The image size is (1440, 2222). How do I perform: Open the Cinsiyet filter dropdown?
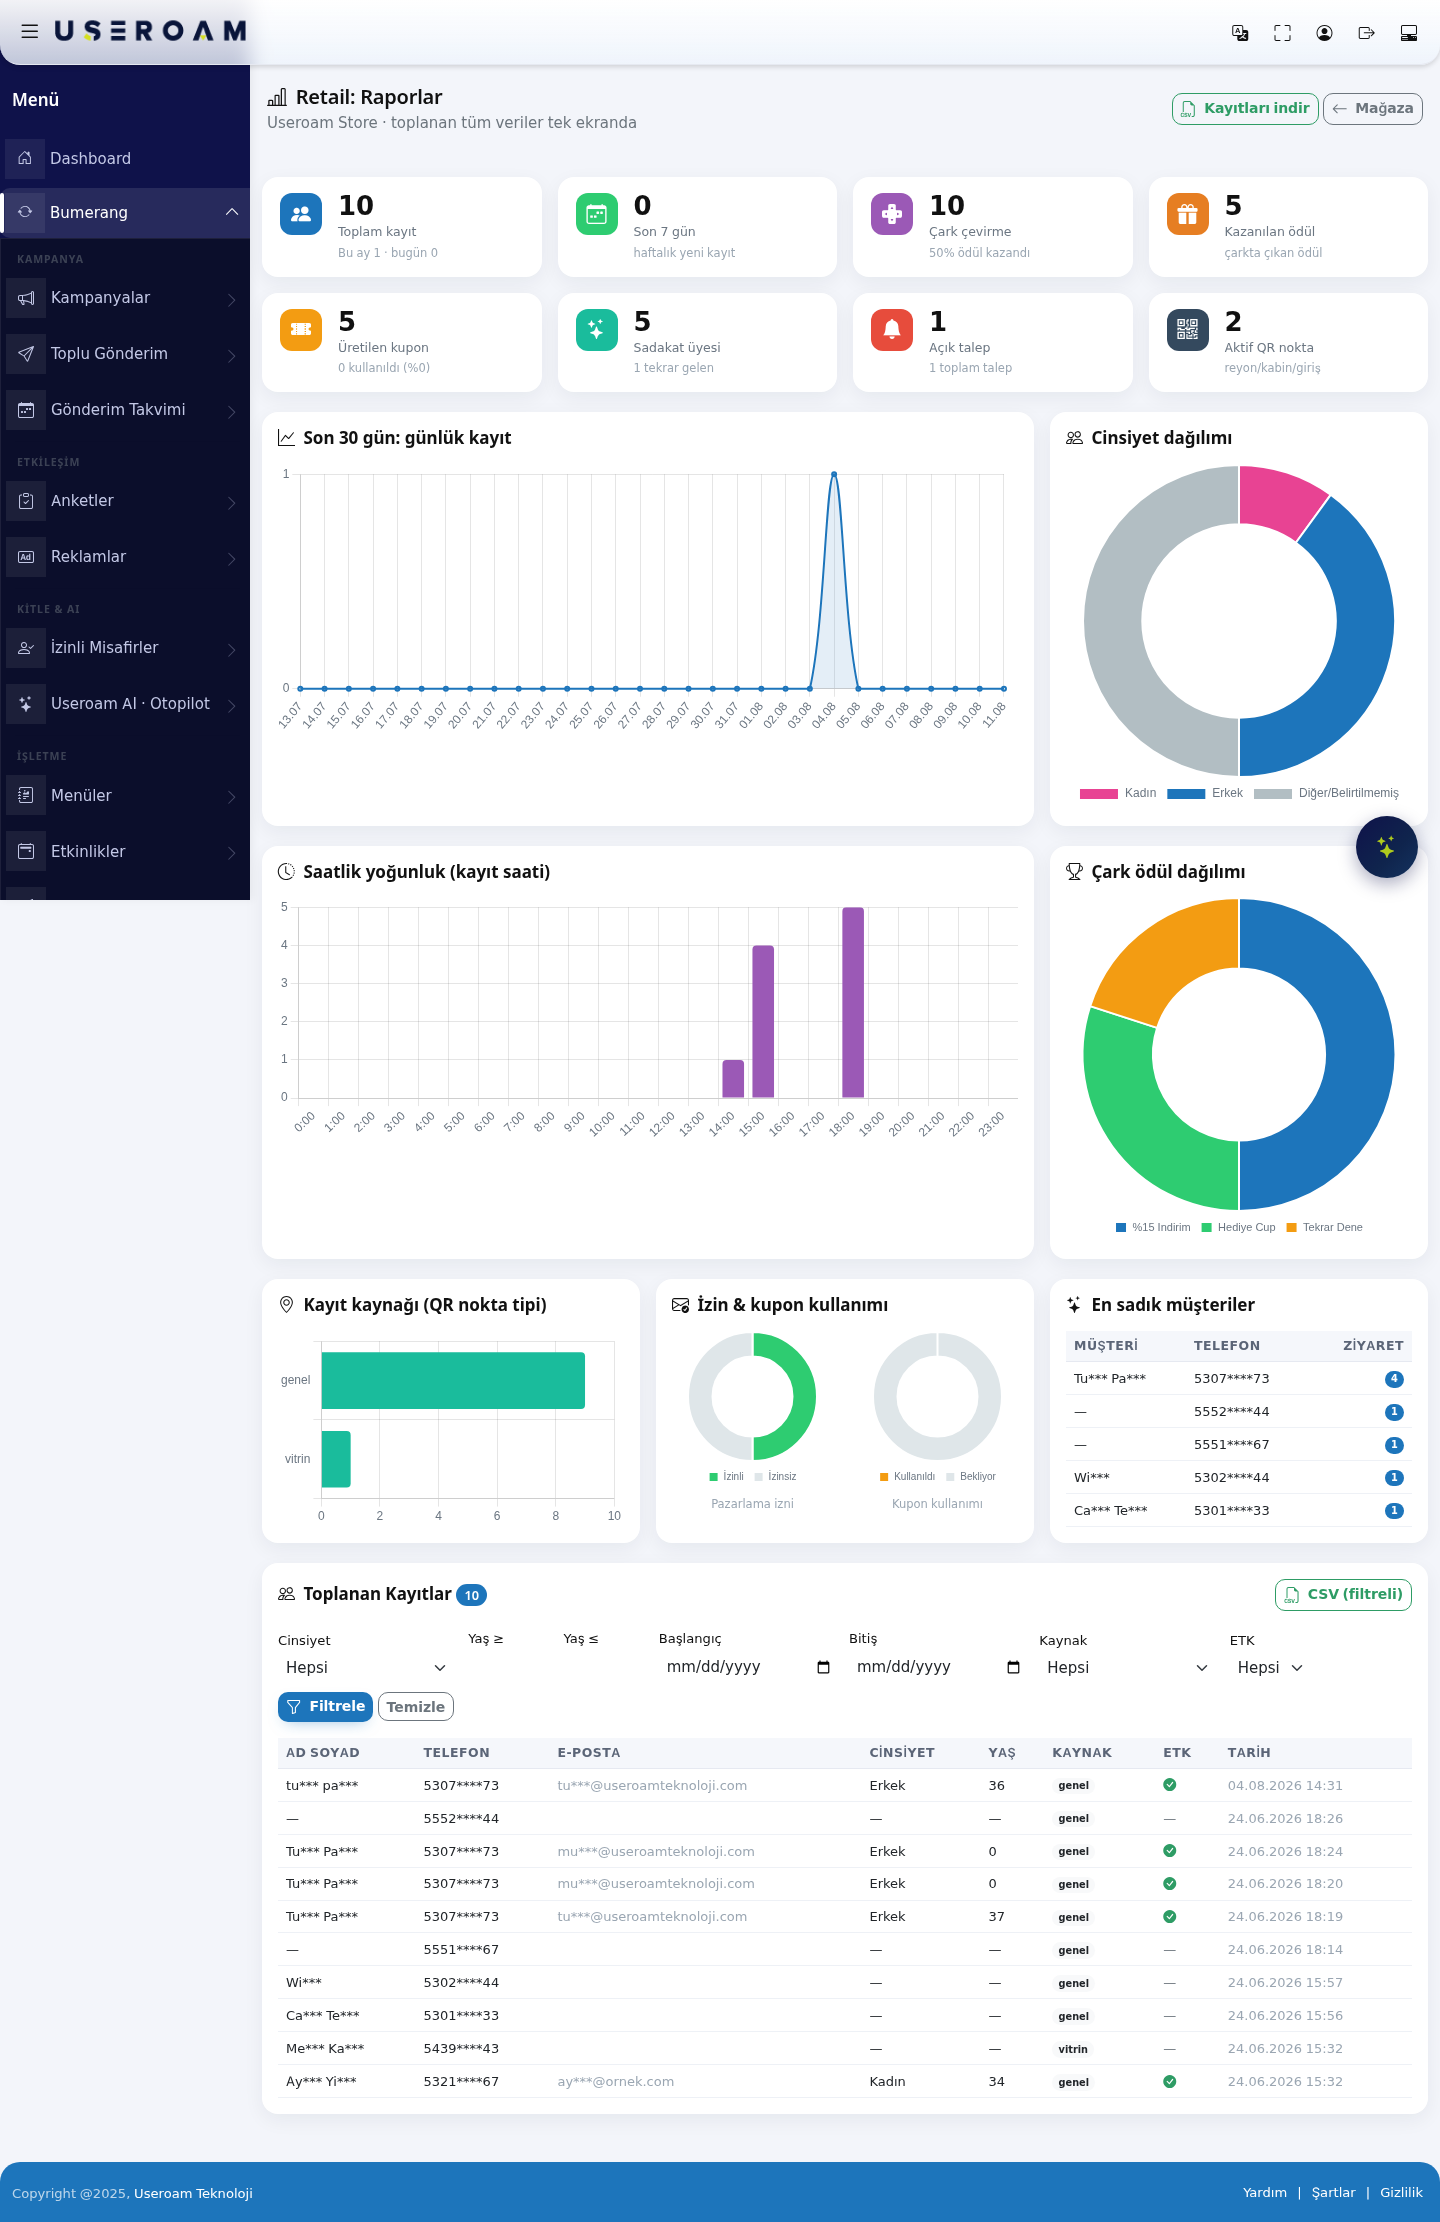pyautogui.click(x=365, y=1667)
